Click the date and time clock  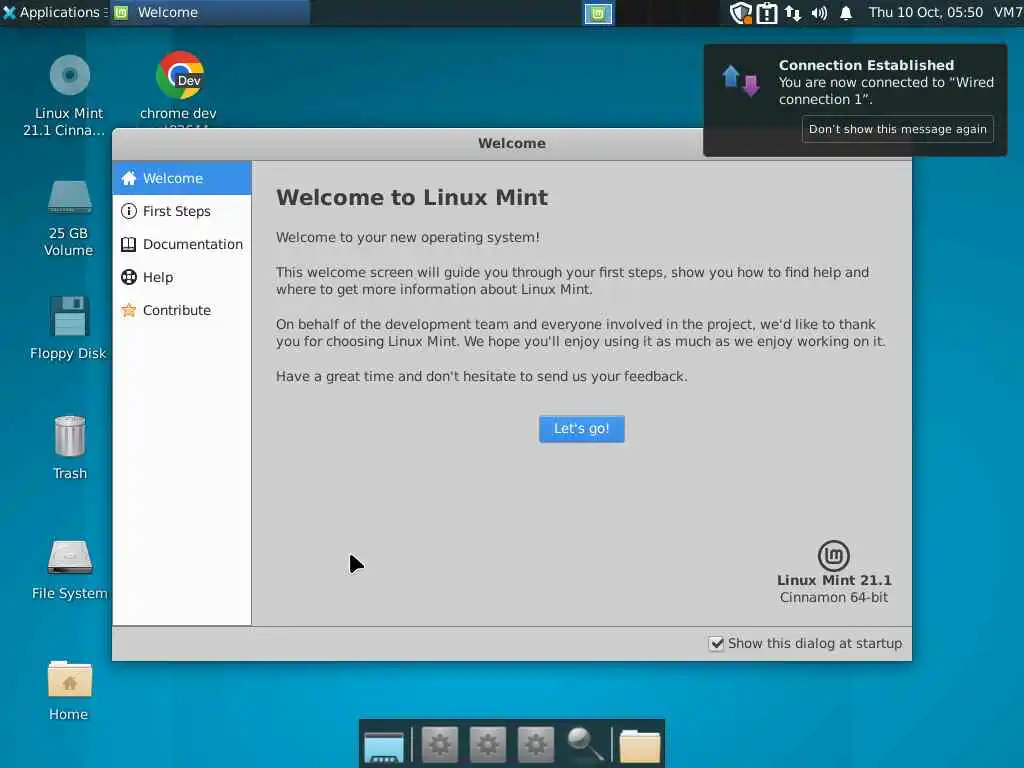coord(925,12)
